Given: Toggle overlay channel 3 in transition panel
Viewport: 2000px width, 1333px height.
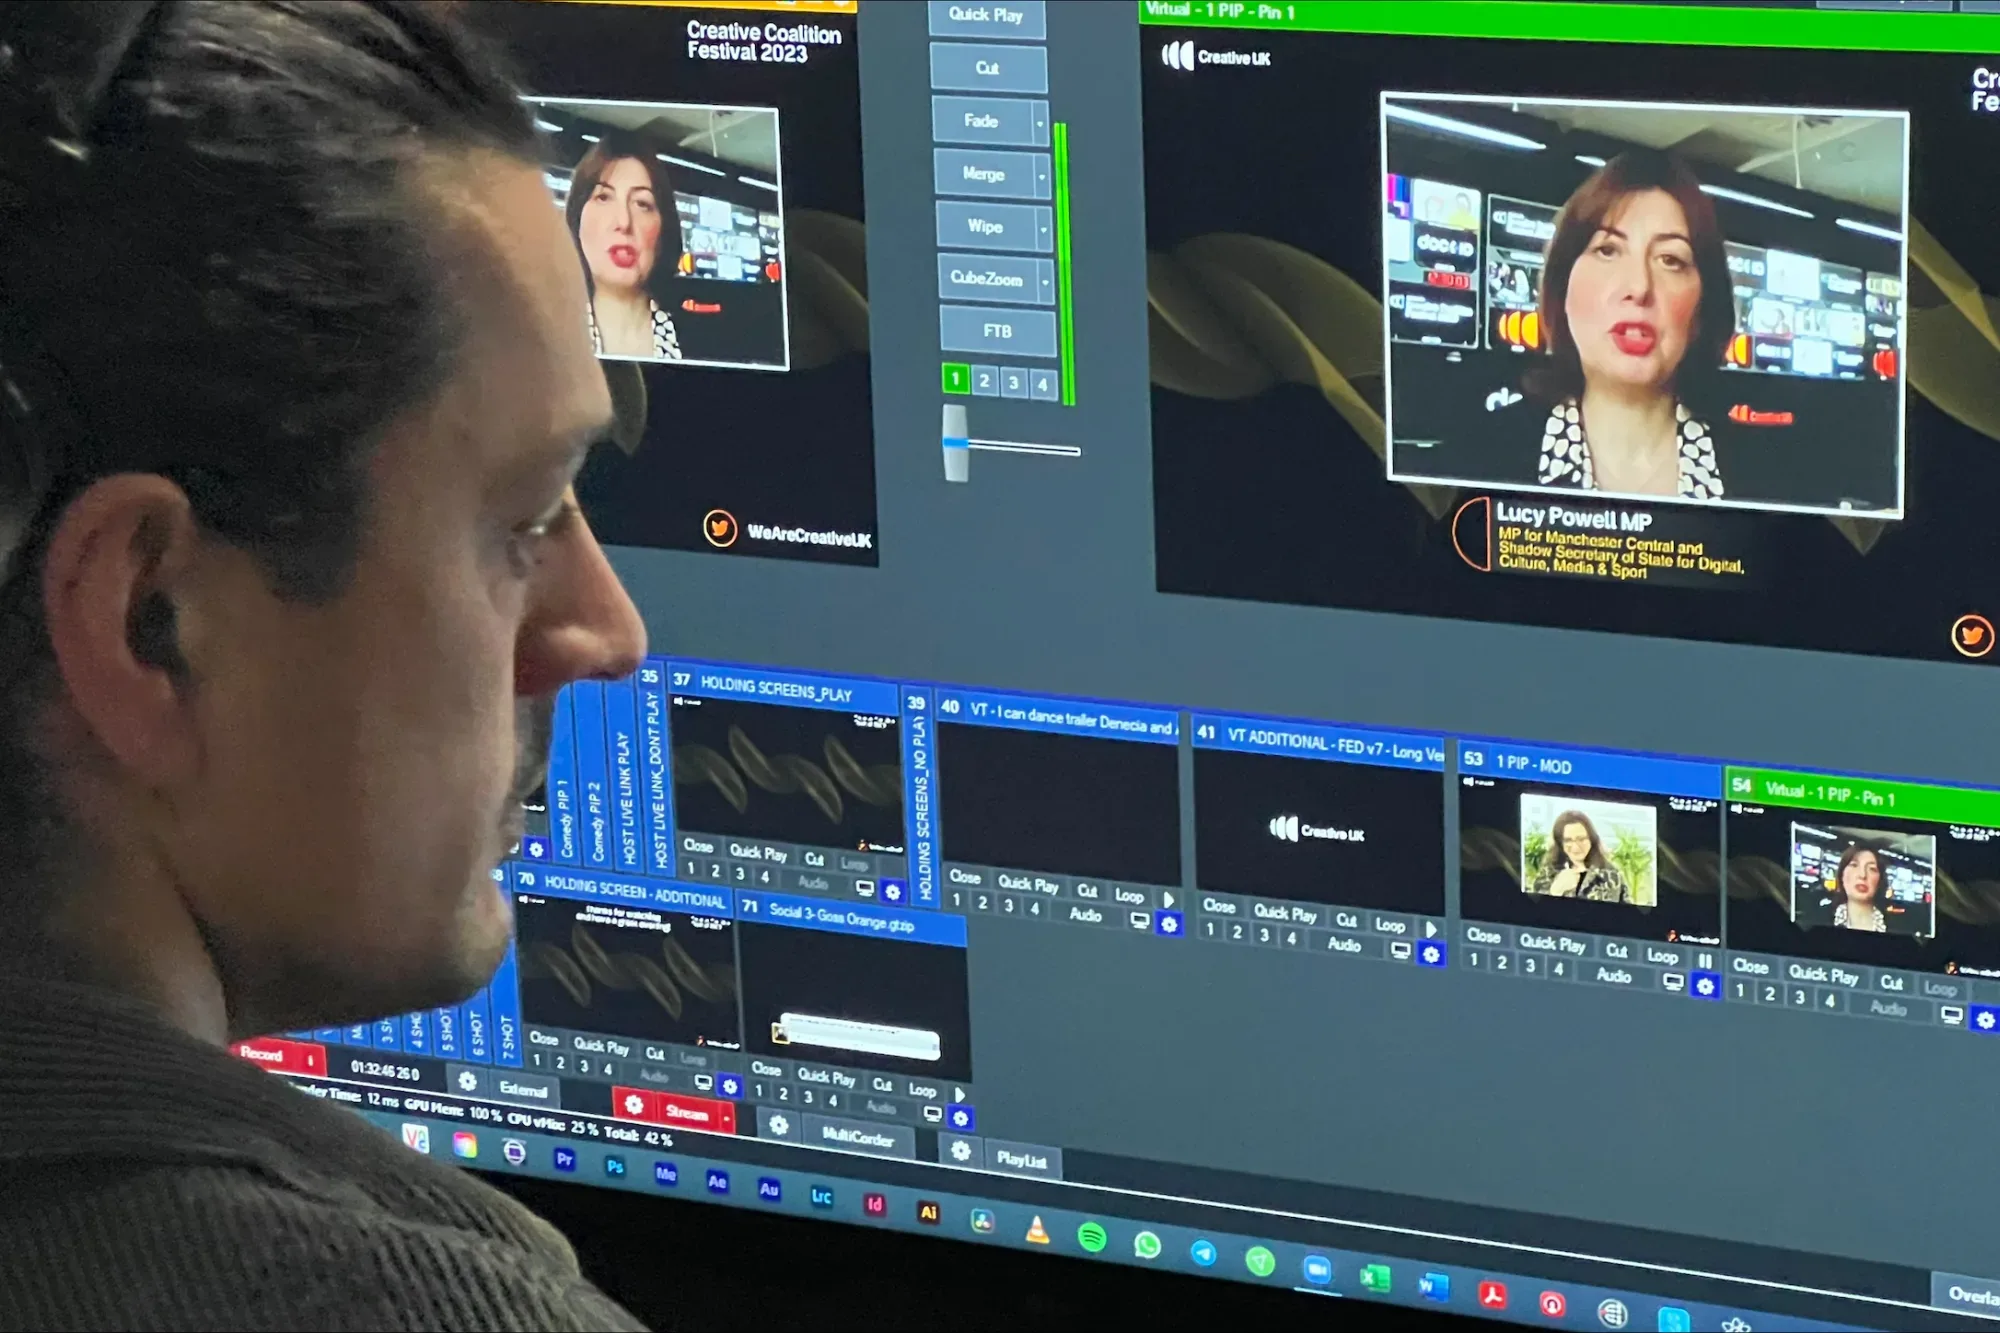Looking at the screenshot, I should tap(1014, 382).
